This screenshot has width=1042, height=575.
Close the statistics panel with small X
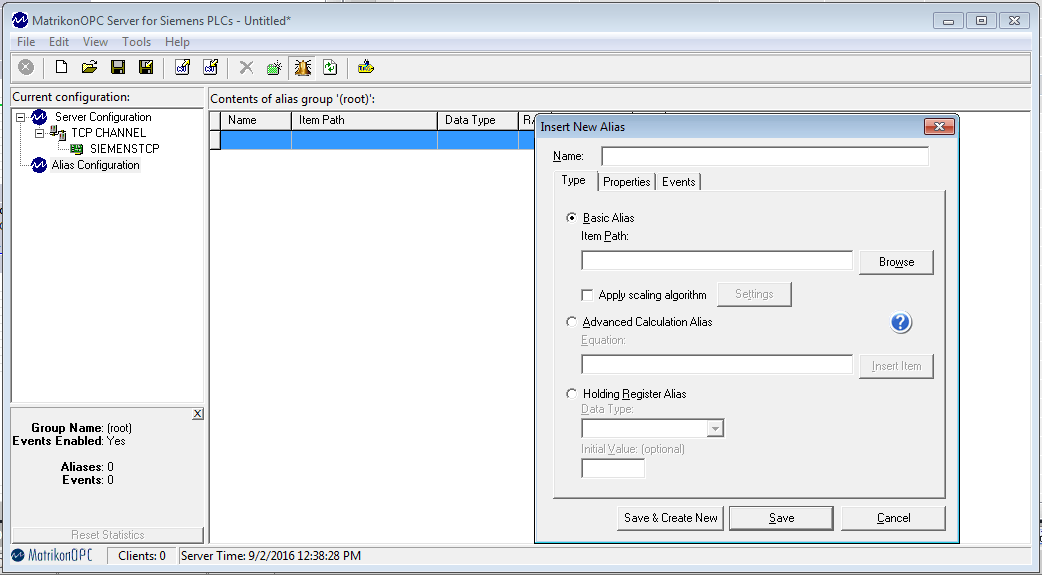click(x=197, y=413)
